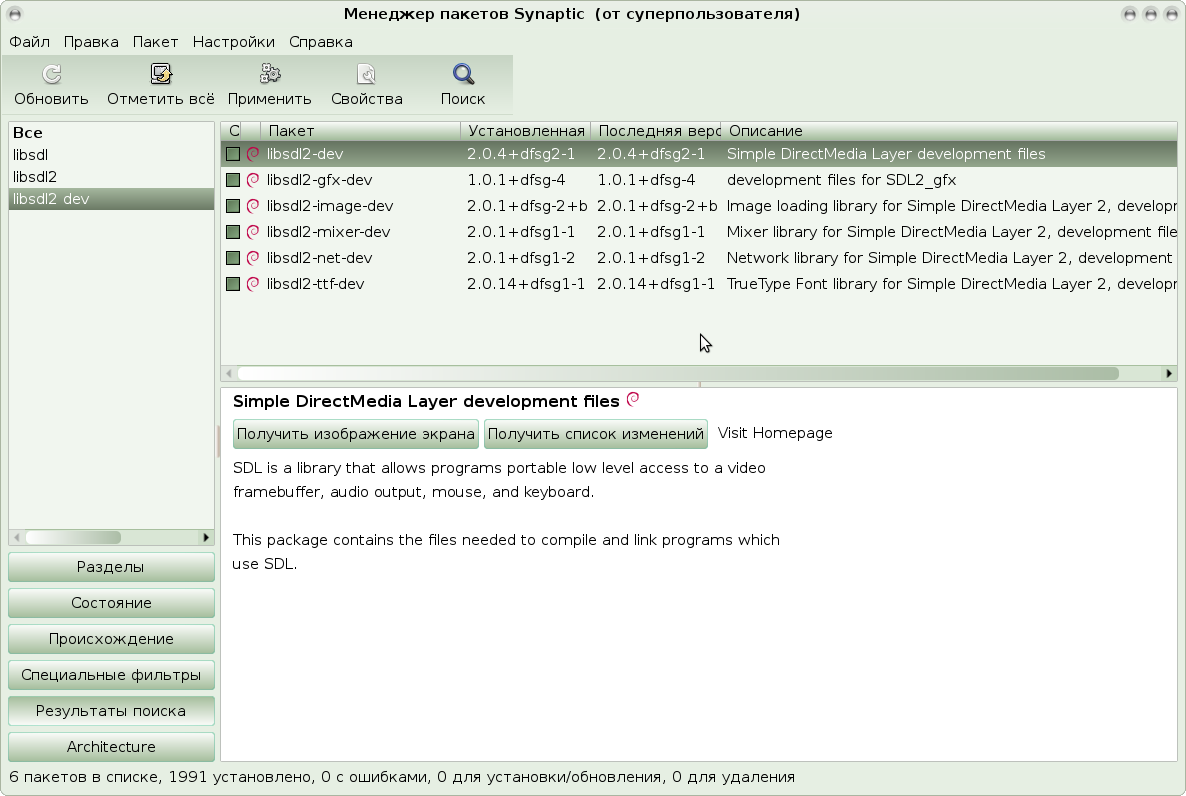1186x796 pixels.
Task: Click installed version 1.0.1+dfsg-4 cell
Action: (516, 180)
